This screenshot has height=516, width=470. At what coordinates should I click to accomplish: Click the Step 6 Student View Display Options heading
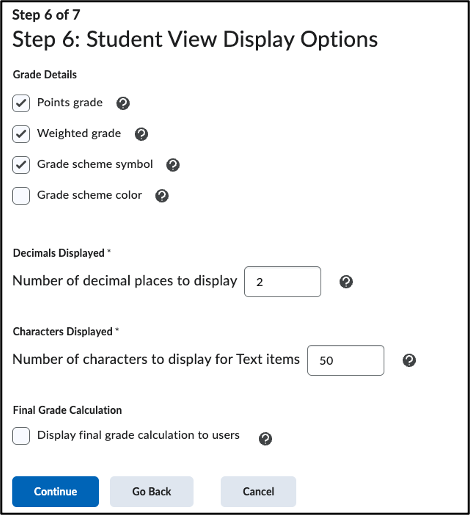[x=195, y=39]
